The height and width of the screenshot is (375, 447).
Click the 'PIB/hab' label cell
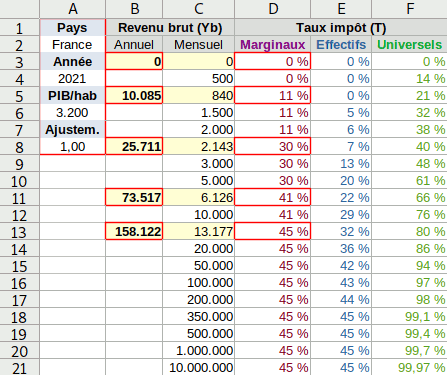[x=73, y=95]
